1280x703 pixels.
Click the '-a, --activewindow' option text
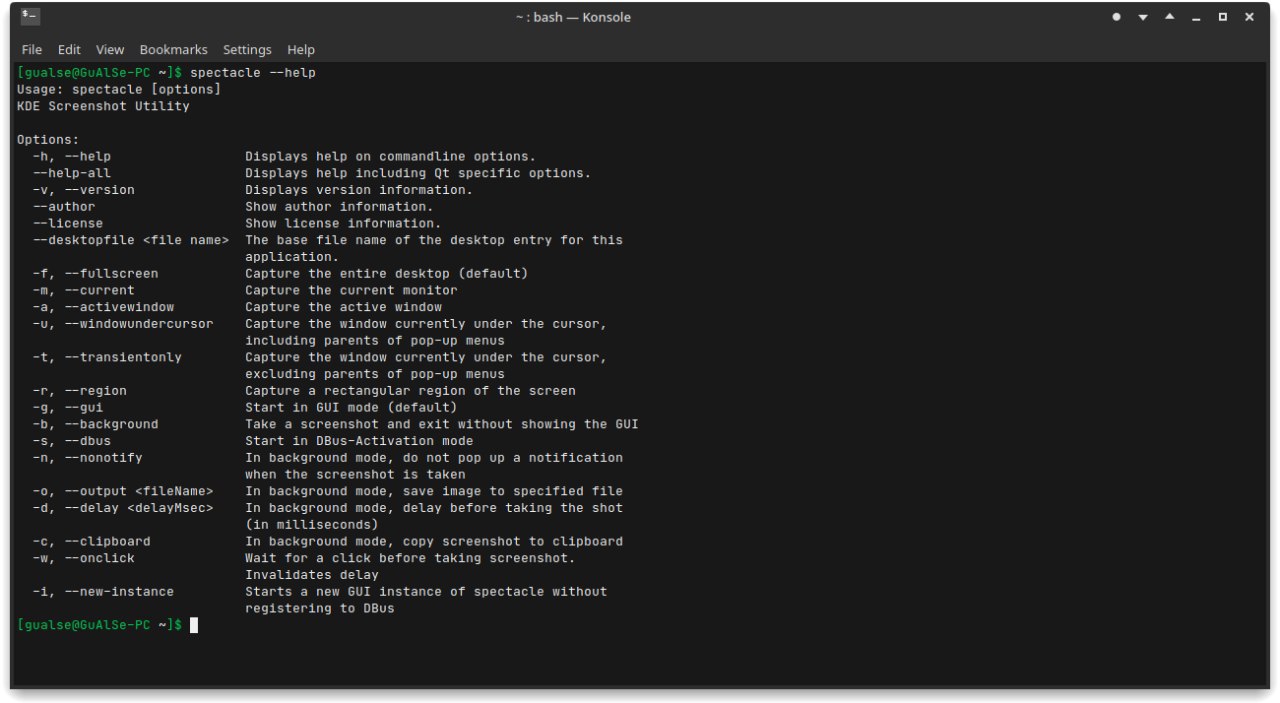coord(103,307)
